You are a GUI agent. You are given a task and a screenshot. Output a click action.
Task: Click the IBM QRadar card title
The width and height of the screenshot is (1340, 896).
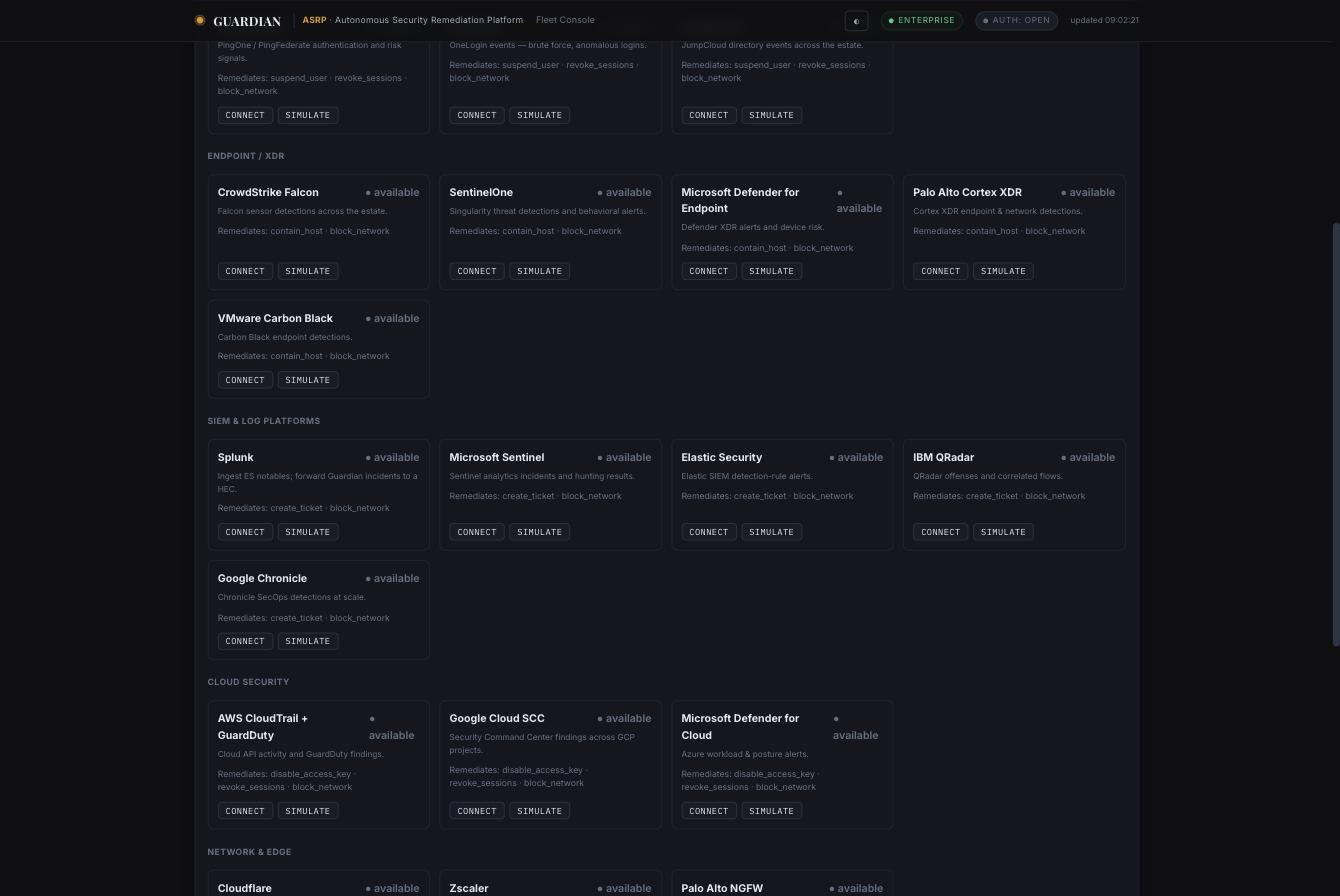[943, 457]
